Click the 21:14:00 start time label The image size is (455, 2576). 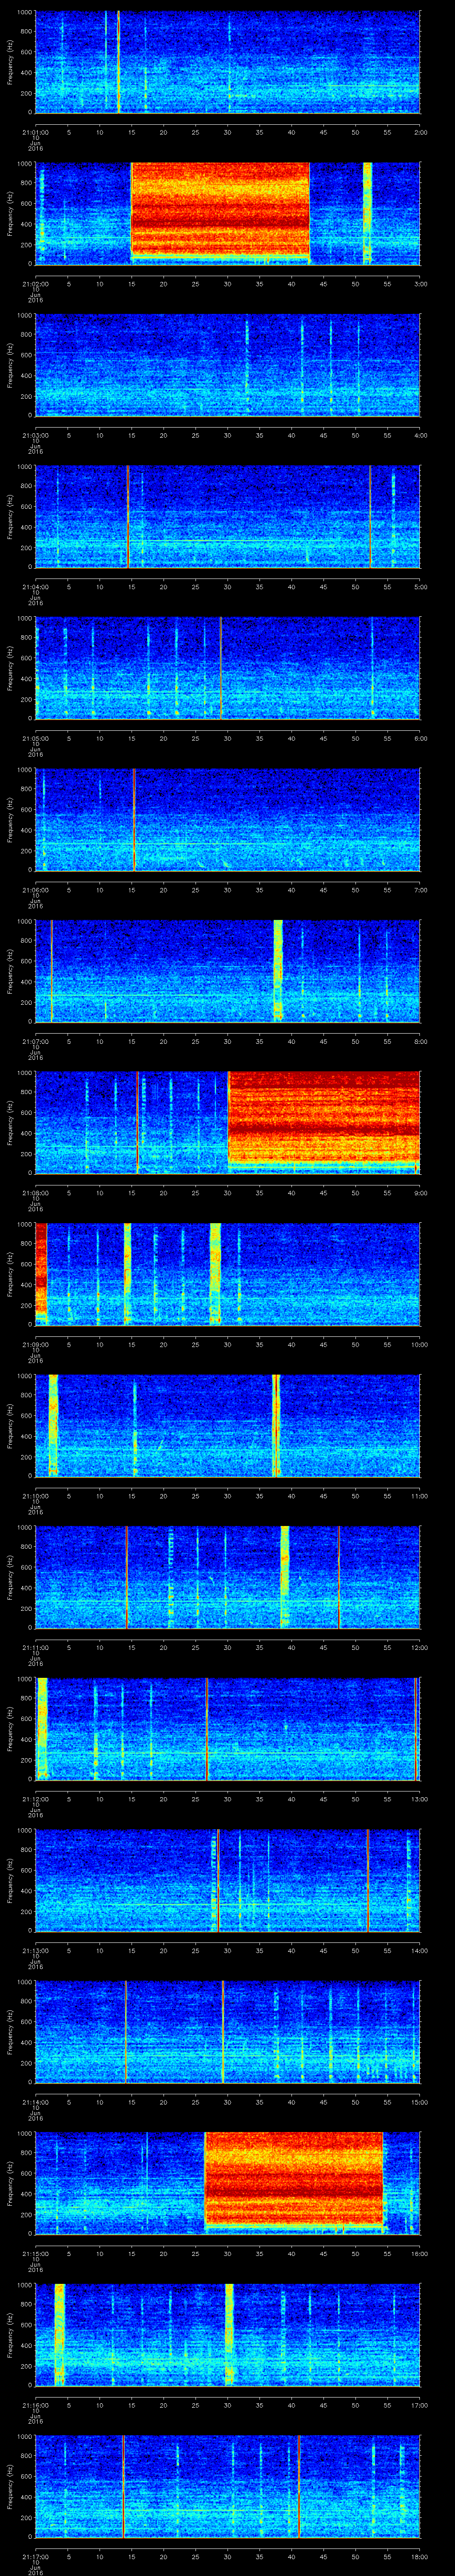pos(35,2102)
